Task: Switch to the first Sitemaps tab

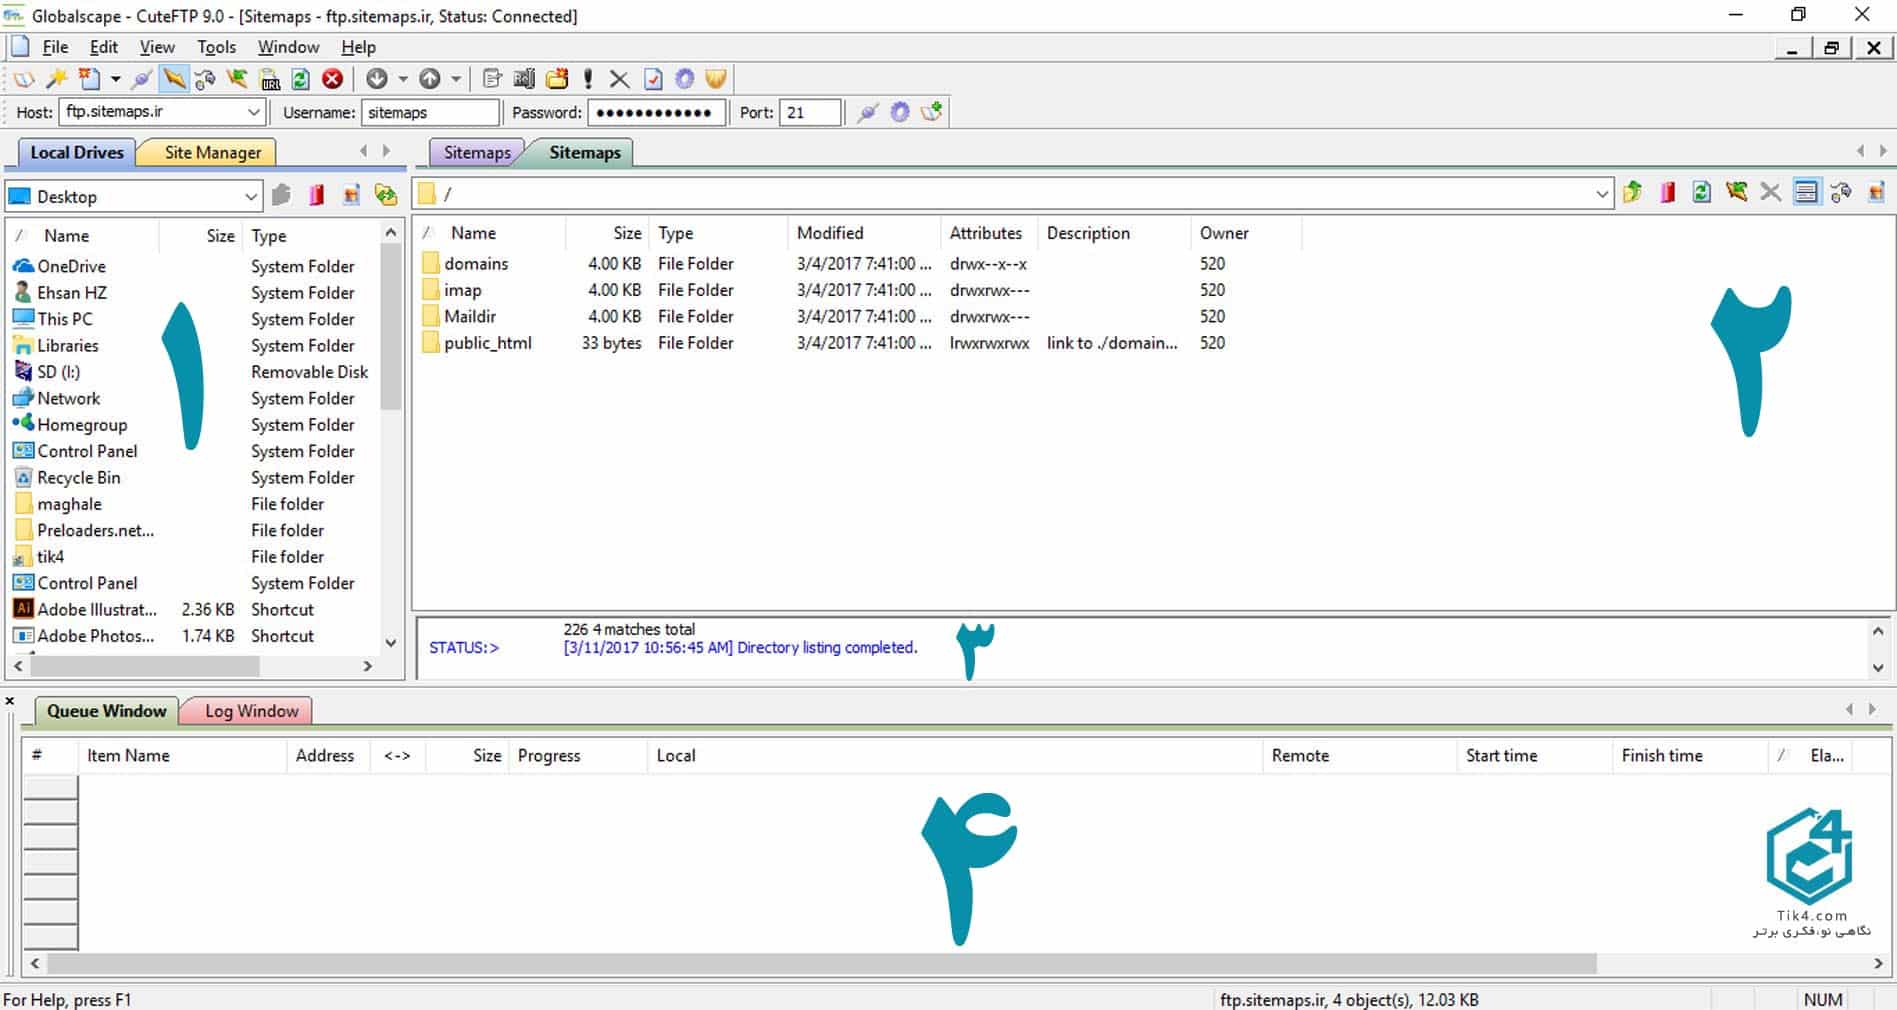Action: [x=477, y=152]
